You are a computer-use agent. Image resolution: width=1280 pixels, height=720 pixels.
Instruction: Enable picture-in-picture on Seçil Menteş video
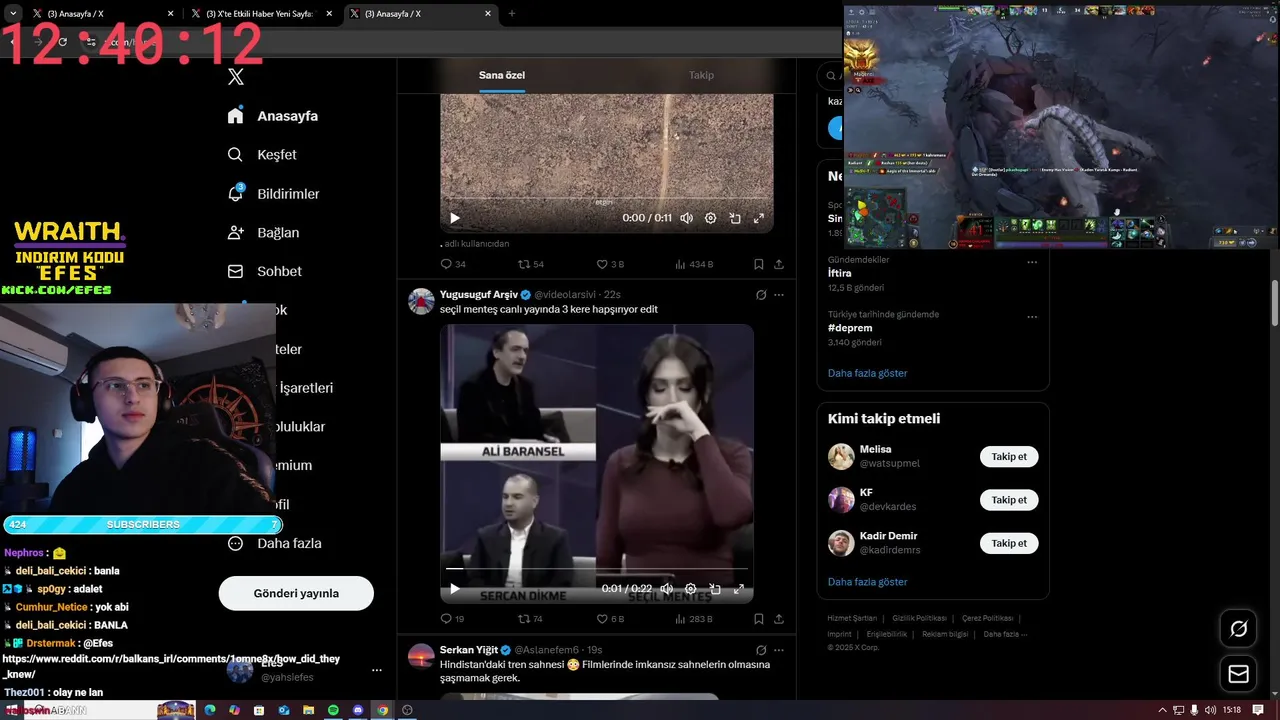[715, 589]
